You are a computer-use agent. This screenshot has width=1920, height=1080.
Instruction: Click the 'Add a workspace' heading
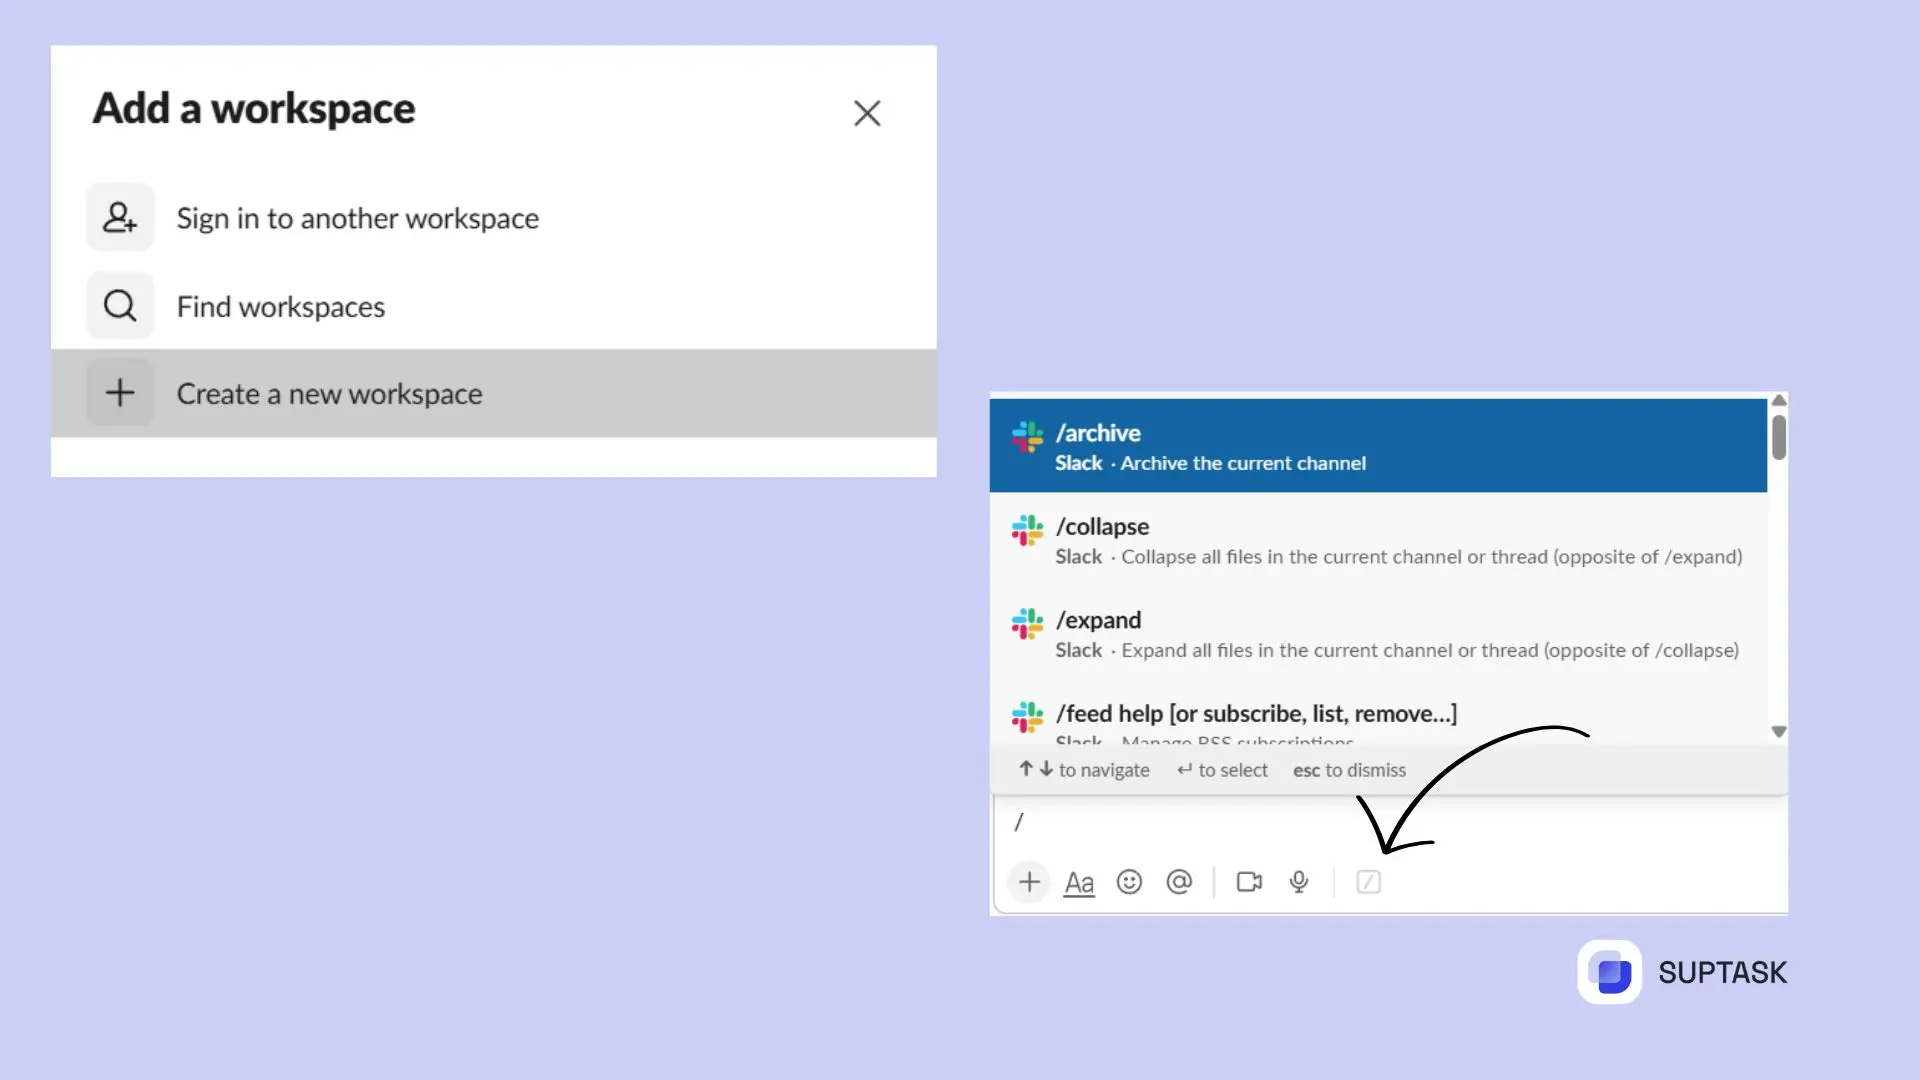pyautogui.click(x=254, y=108)
